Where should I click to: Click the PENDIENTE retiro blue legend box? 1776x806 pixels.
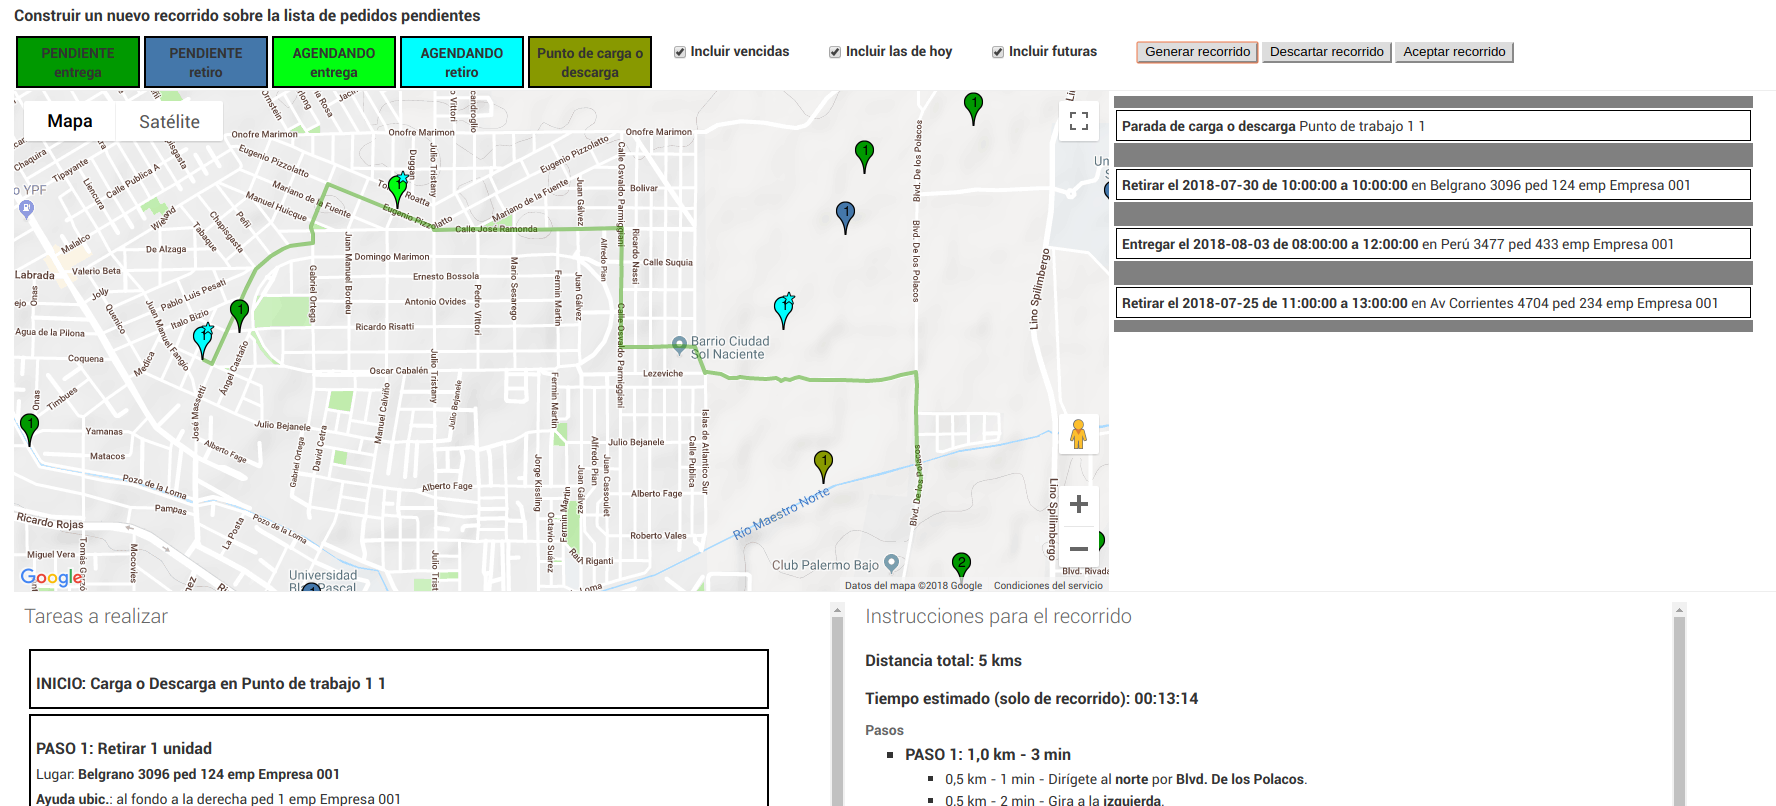[x=206, y=62]
